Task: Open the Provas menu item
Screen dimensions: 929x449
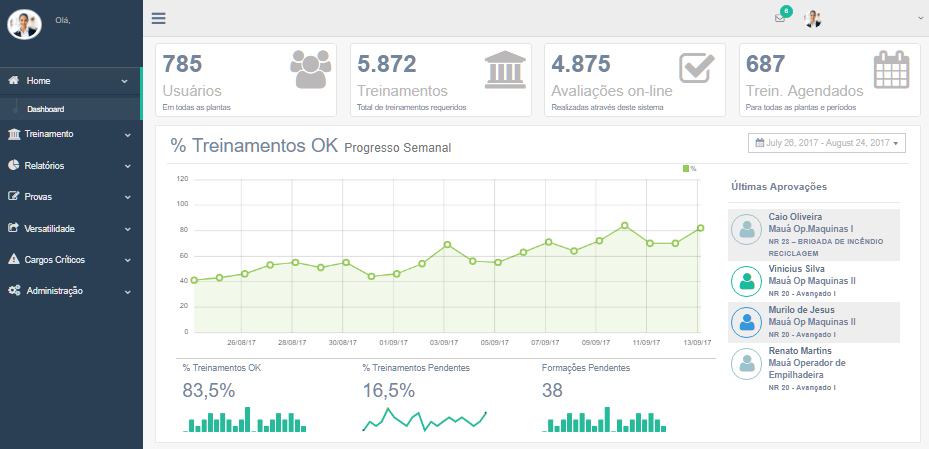Action: pos(70,196)
